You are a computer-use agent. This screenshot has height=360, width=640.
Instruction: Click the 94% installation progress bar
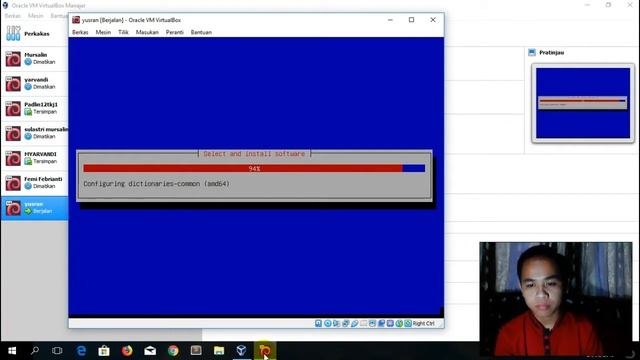[x=254, y=168]
